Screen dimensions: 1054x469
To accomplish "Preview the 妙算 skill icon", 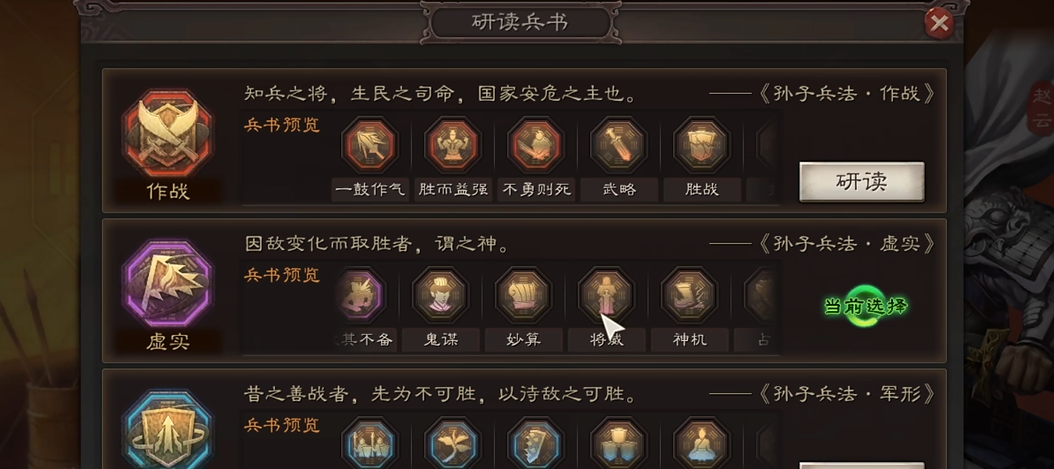I will [524, 295].
